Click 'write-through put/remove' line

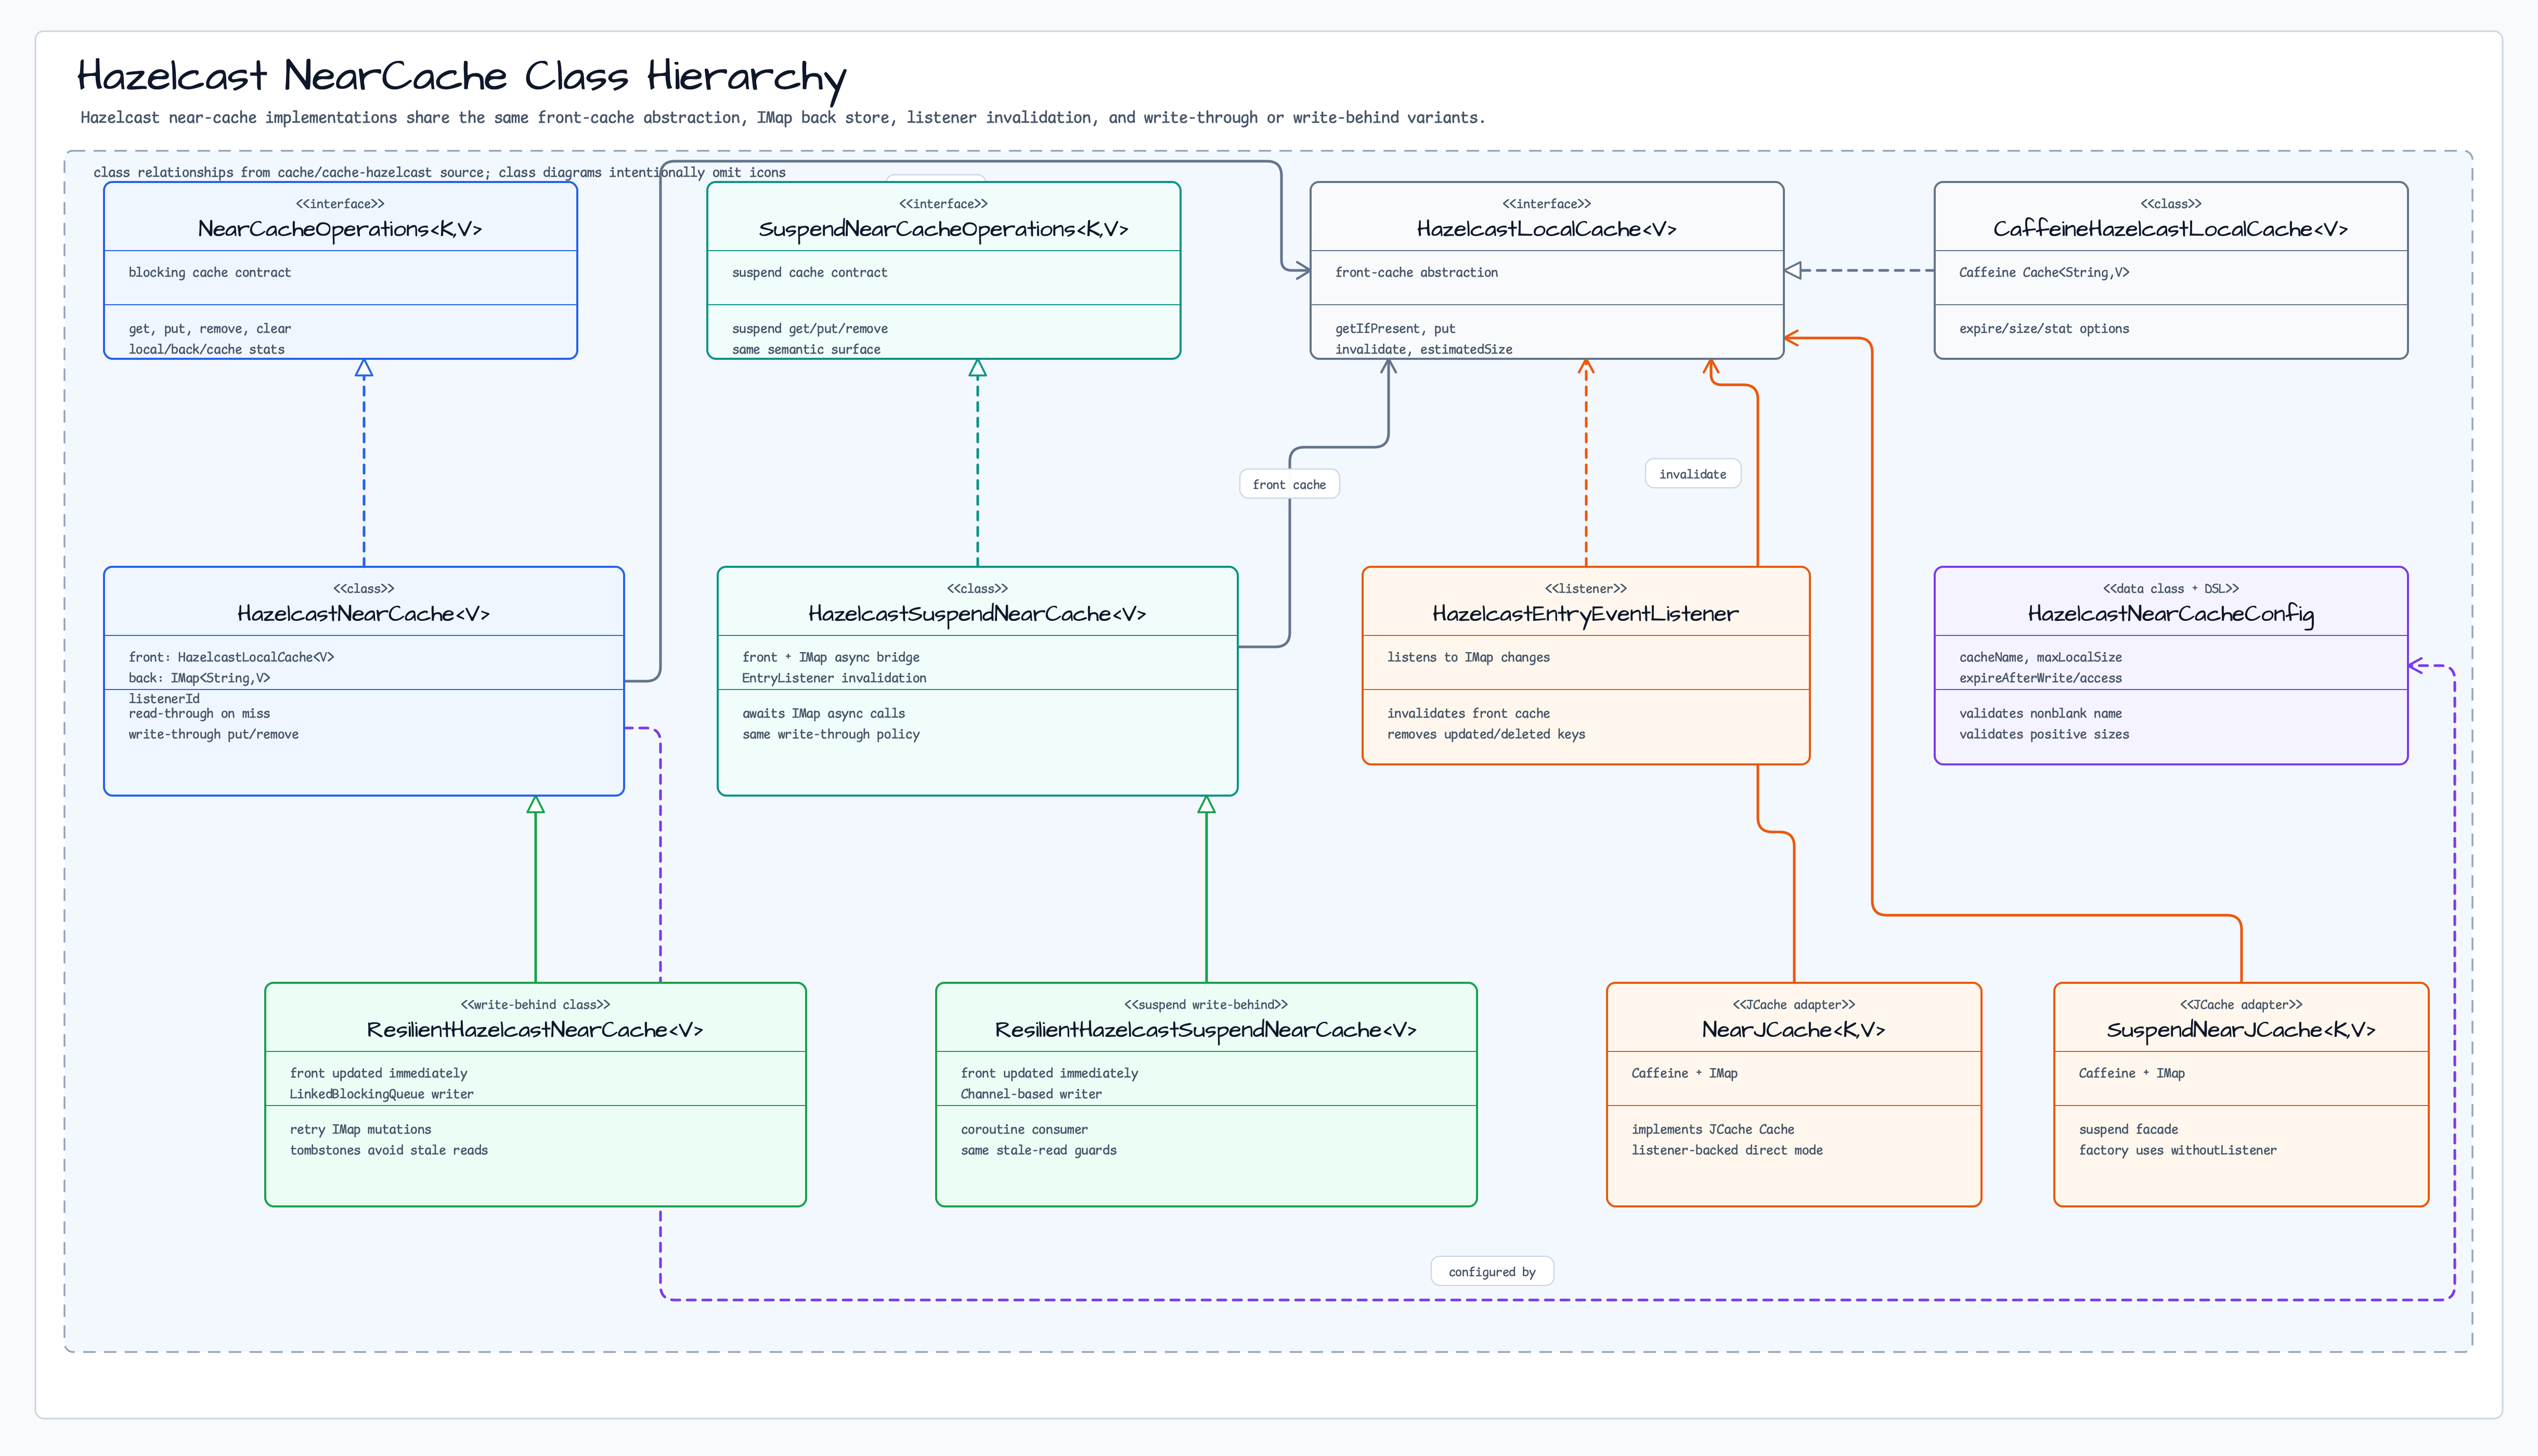tap(213, 734)
